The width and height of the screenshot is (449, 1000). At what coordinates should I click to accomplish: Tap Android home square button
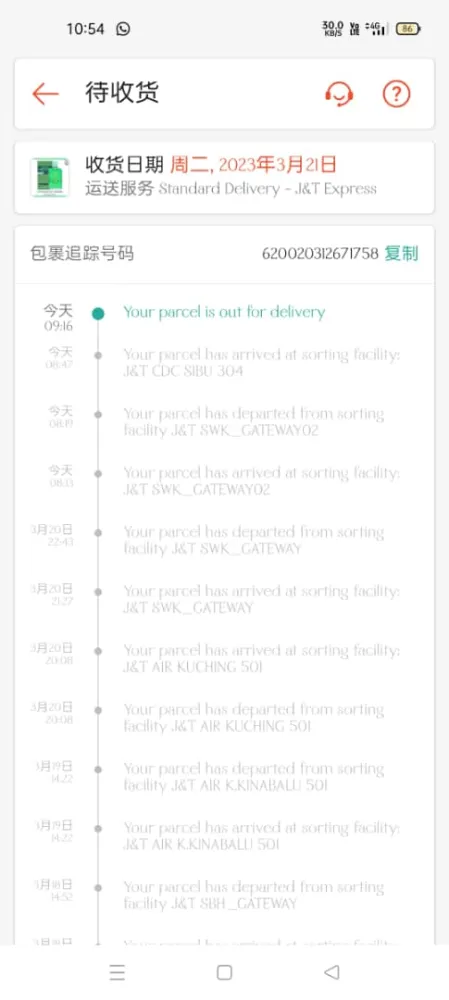click(224, 972)
